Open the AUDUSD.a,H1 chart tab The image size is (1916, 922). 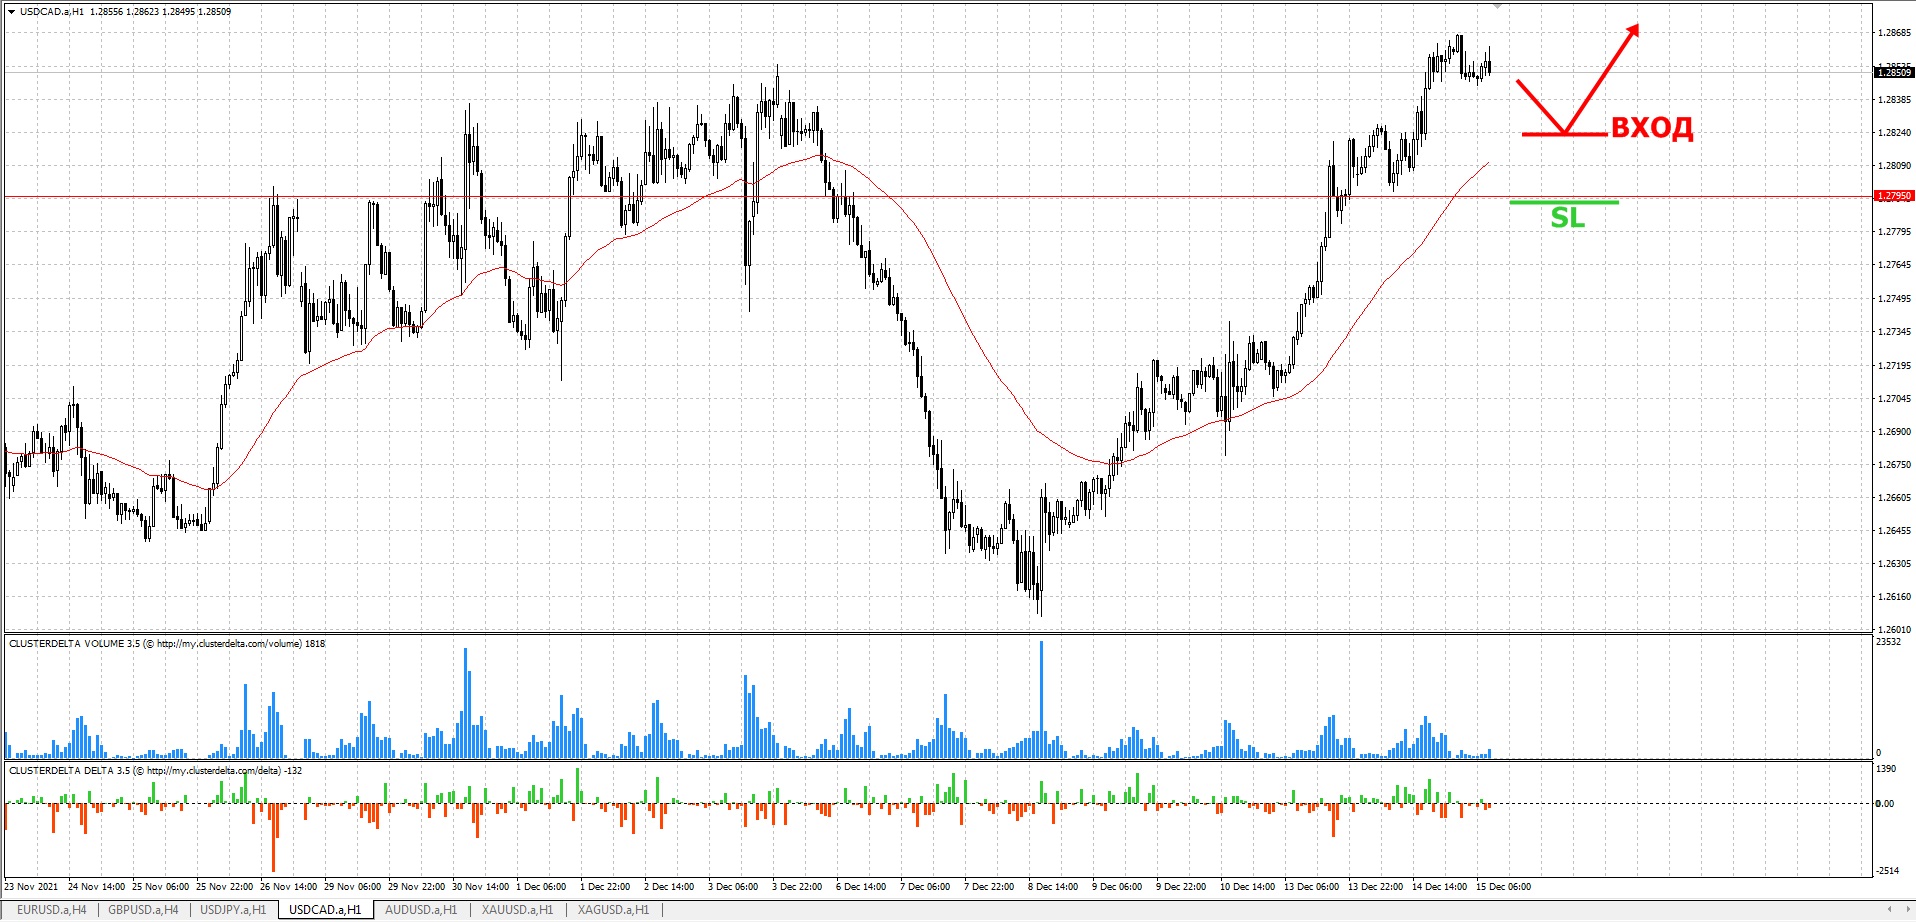[x=421, y=910]
